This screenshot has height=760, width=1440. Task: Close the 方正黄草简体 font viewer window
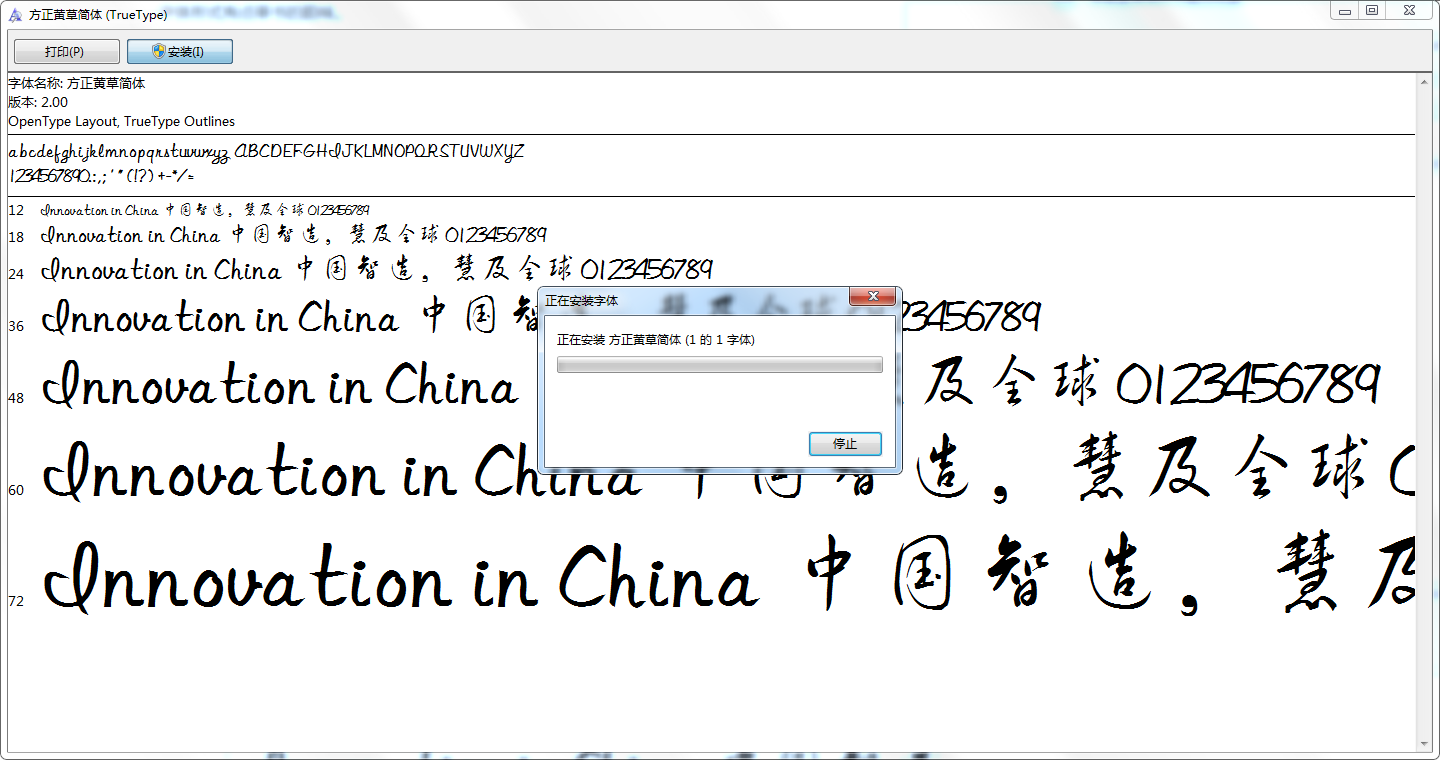tap(1409, 11)
